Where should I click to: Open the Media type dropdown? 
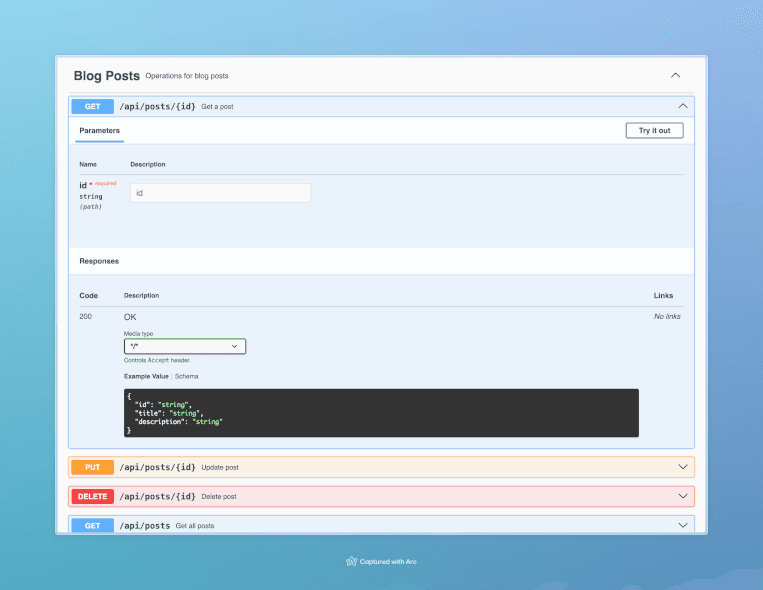click(x=185, y=346)
